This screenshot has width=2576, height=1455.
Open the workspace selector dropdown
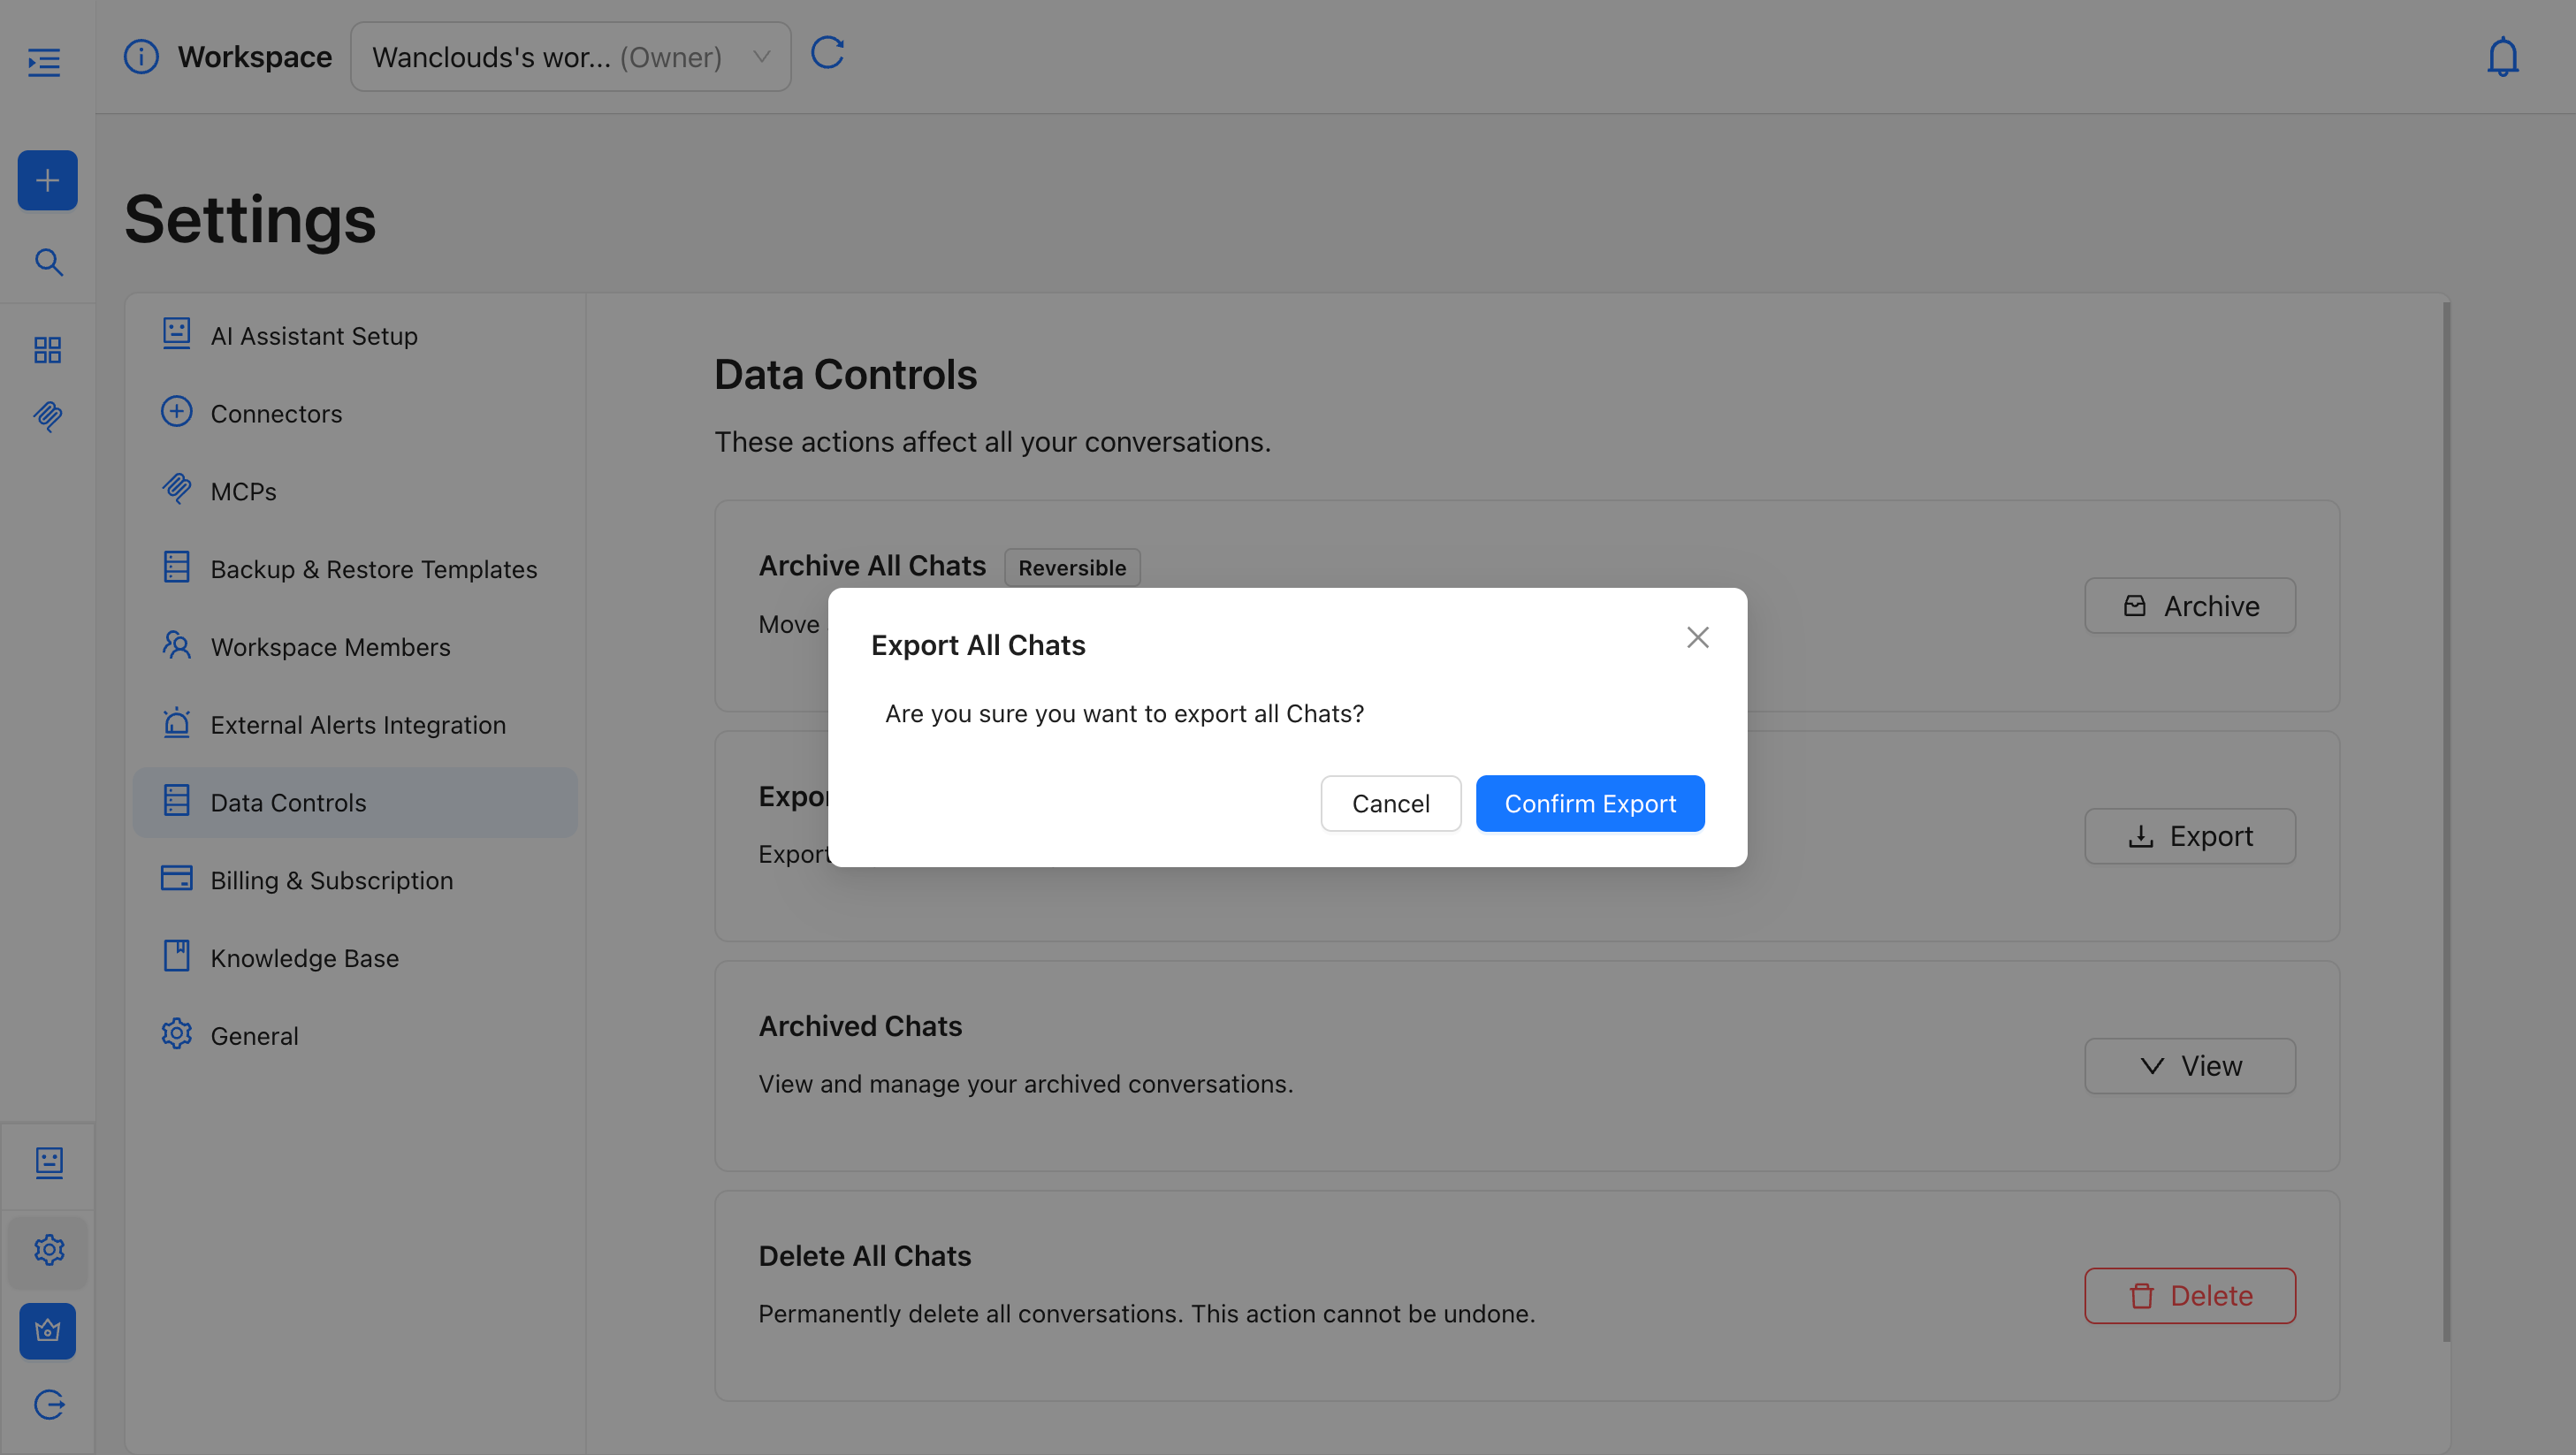click(x=570, y=57)
